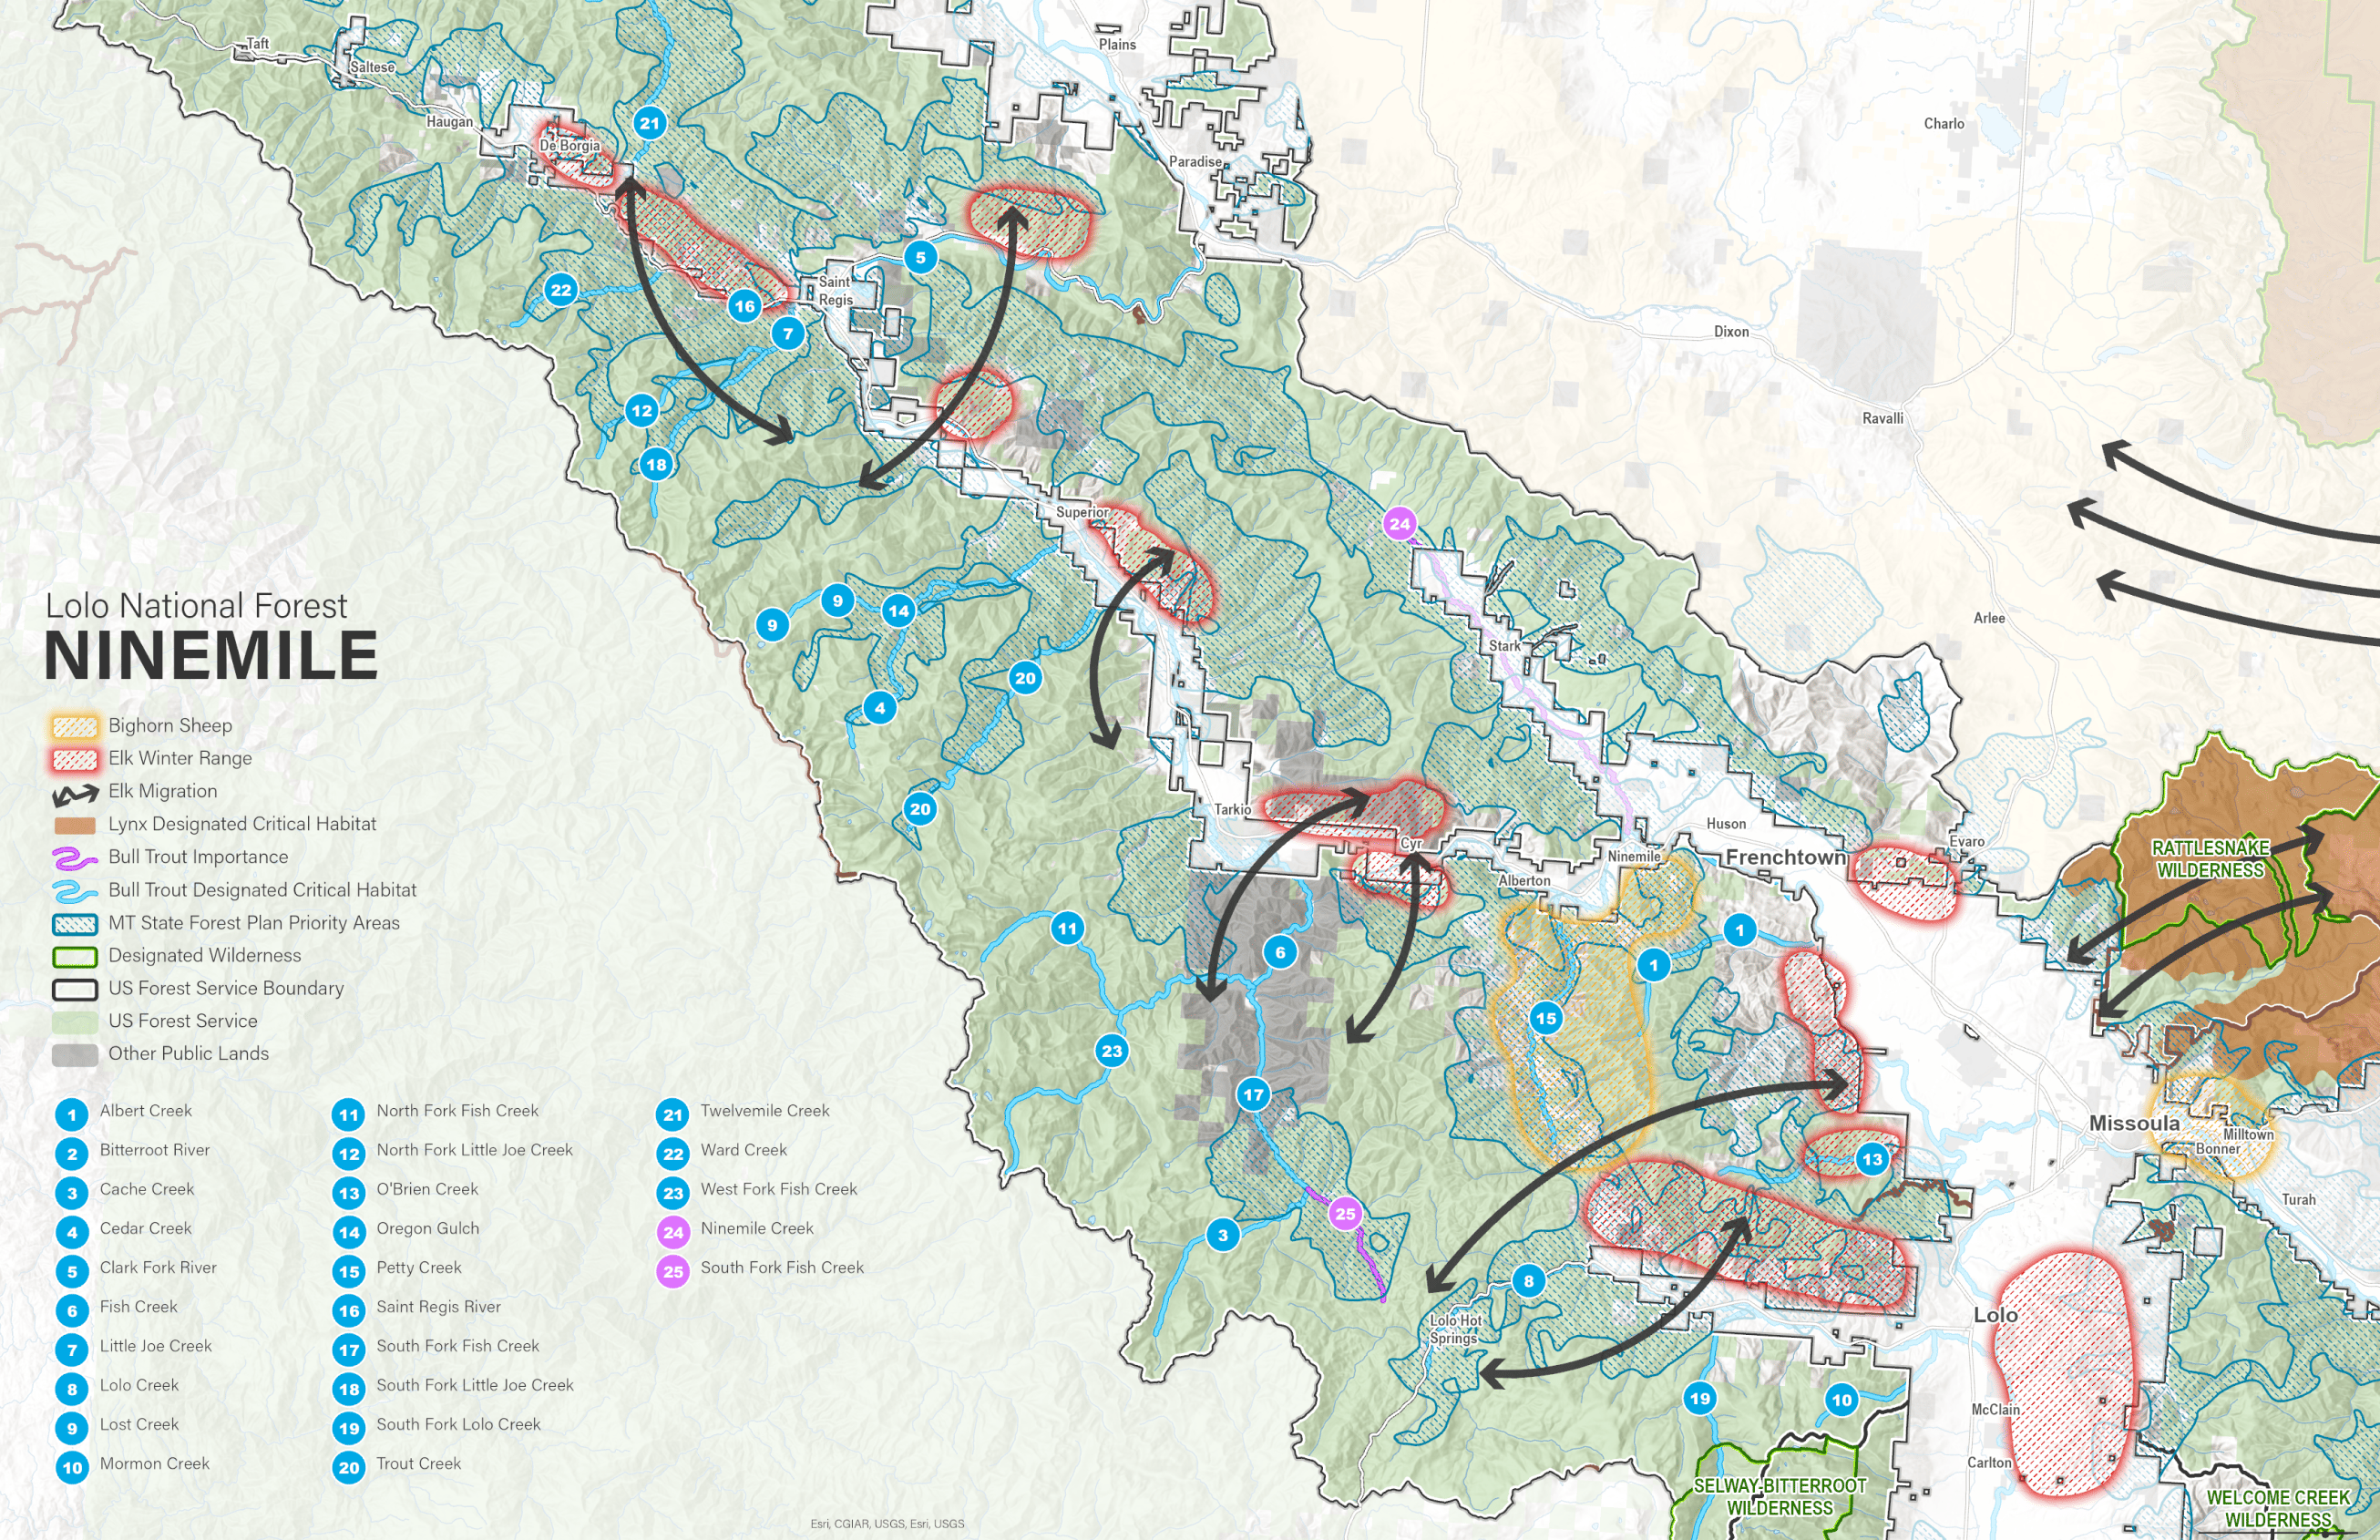Click legend circle 25 beside South Fork Fish Creek
The width and height of the screenshot is (2380, 1540).
click(x=673, y=1271)
